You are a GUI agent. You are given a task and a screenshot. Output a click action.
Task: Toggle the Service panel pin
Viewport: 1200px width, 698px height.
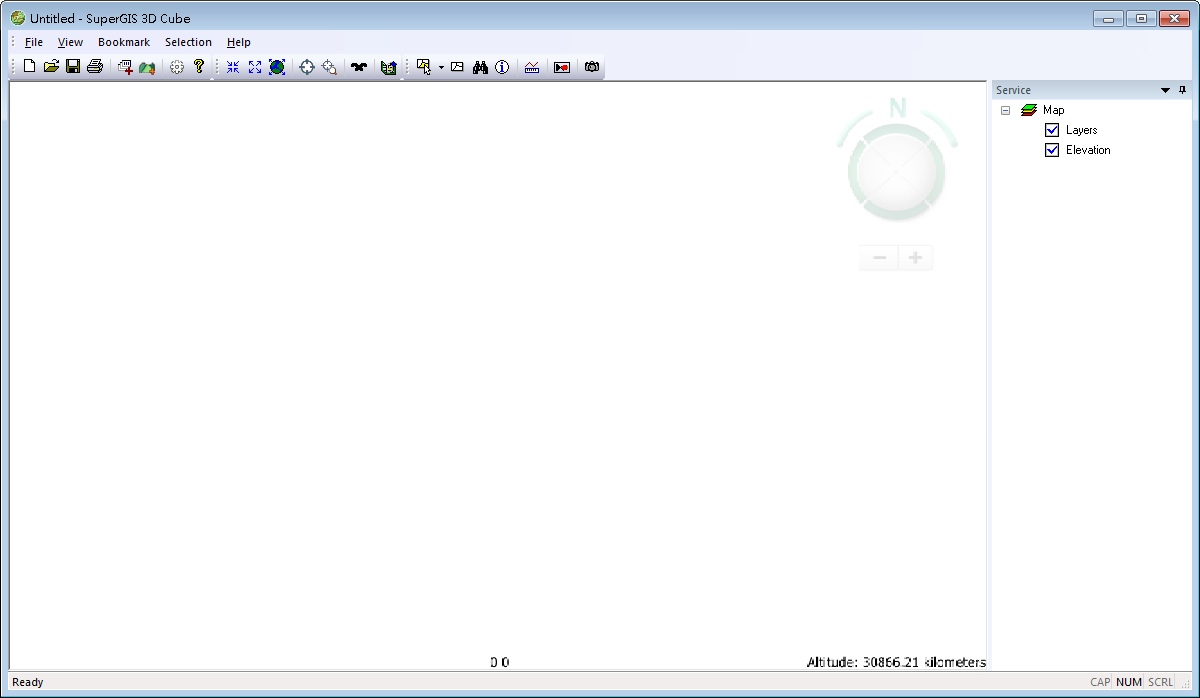pyautogui.click(x=1182, y=90)
